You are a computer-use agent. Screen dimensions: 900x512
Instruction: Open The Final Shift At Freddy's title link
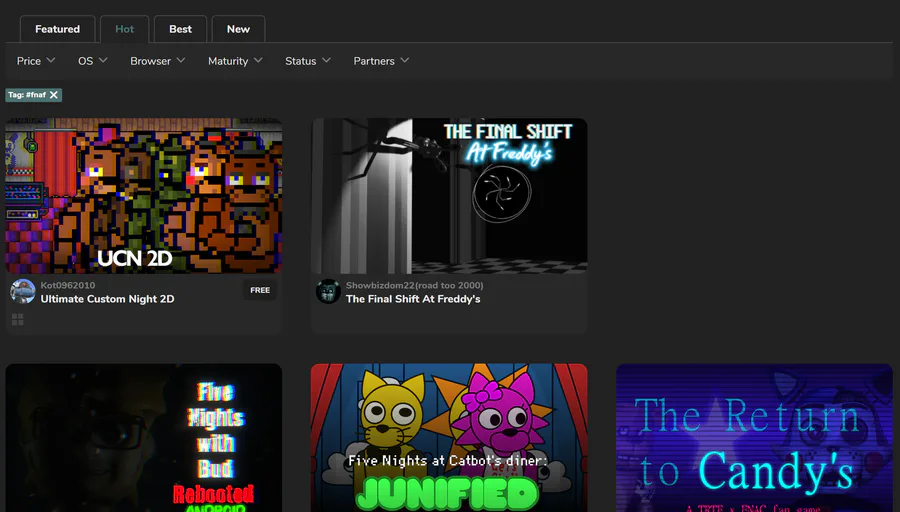pos(413,299)
